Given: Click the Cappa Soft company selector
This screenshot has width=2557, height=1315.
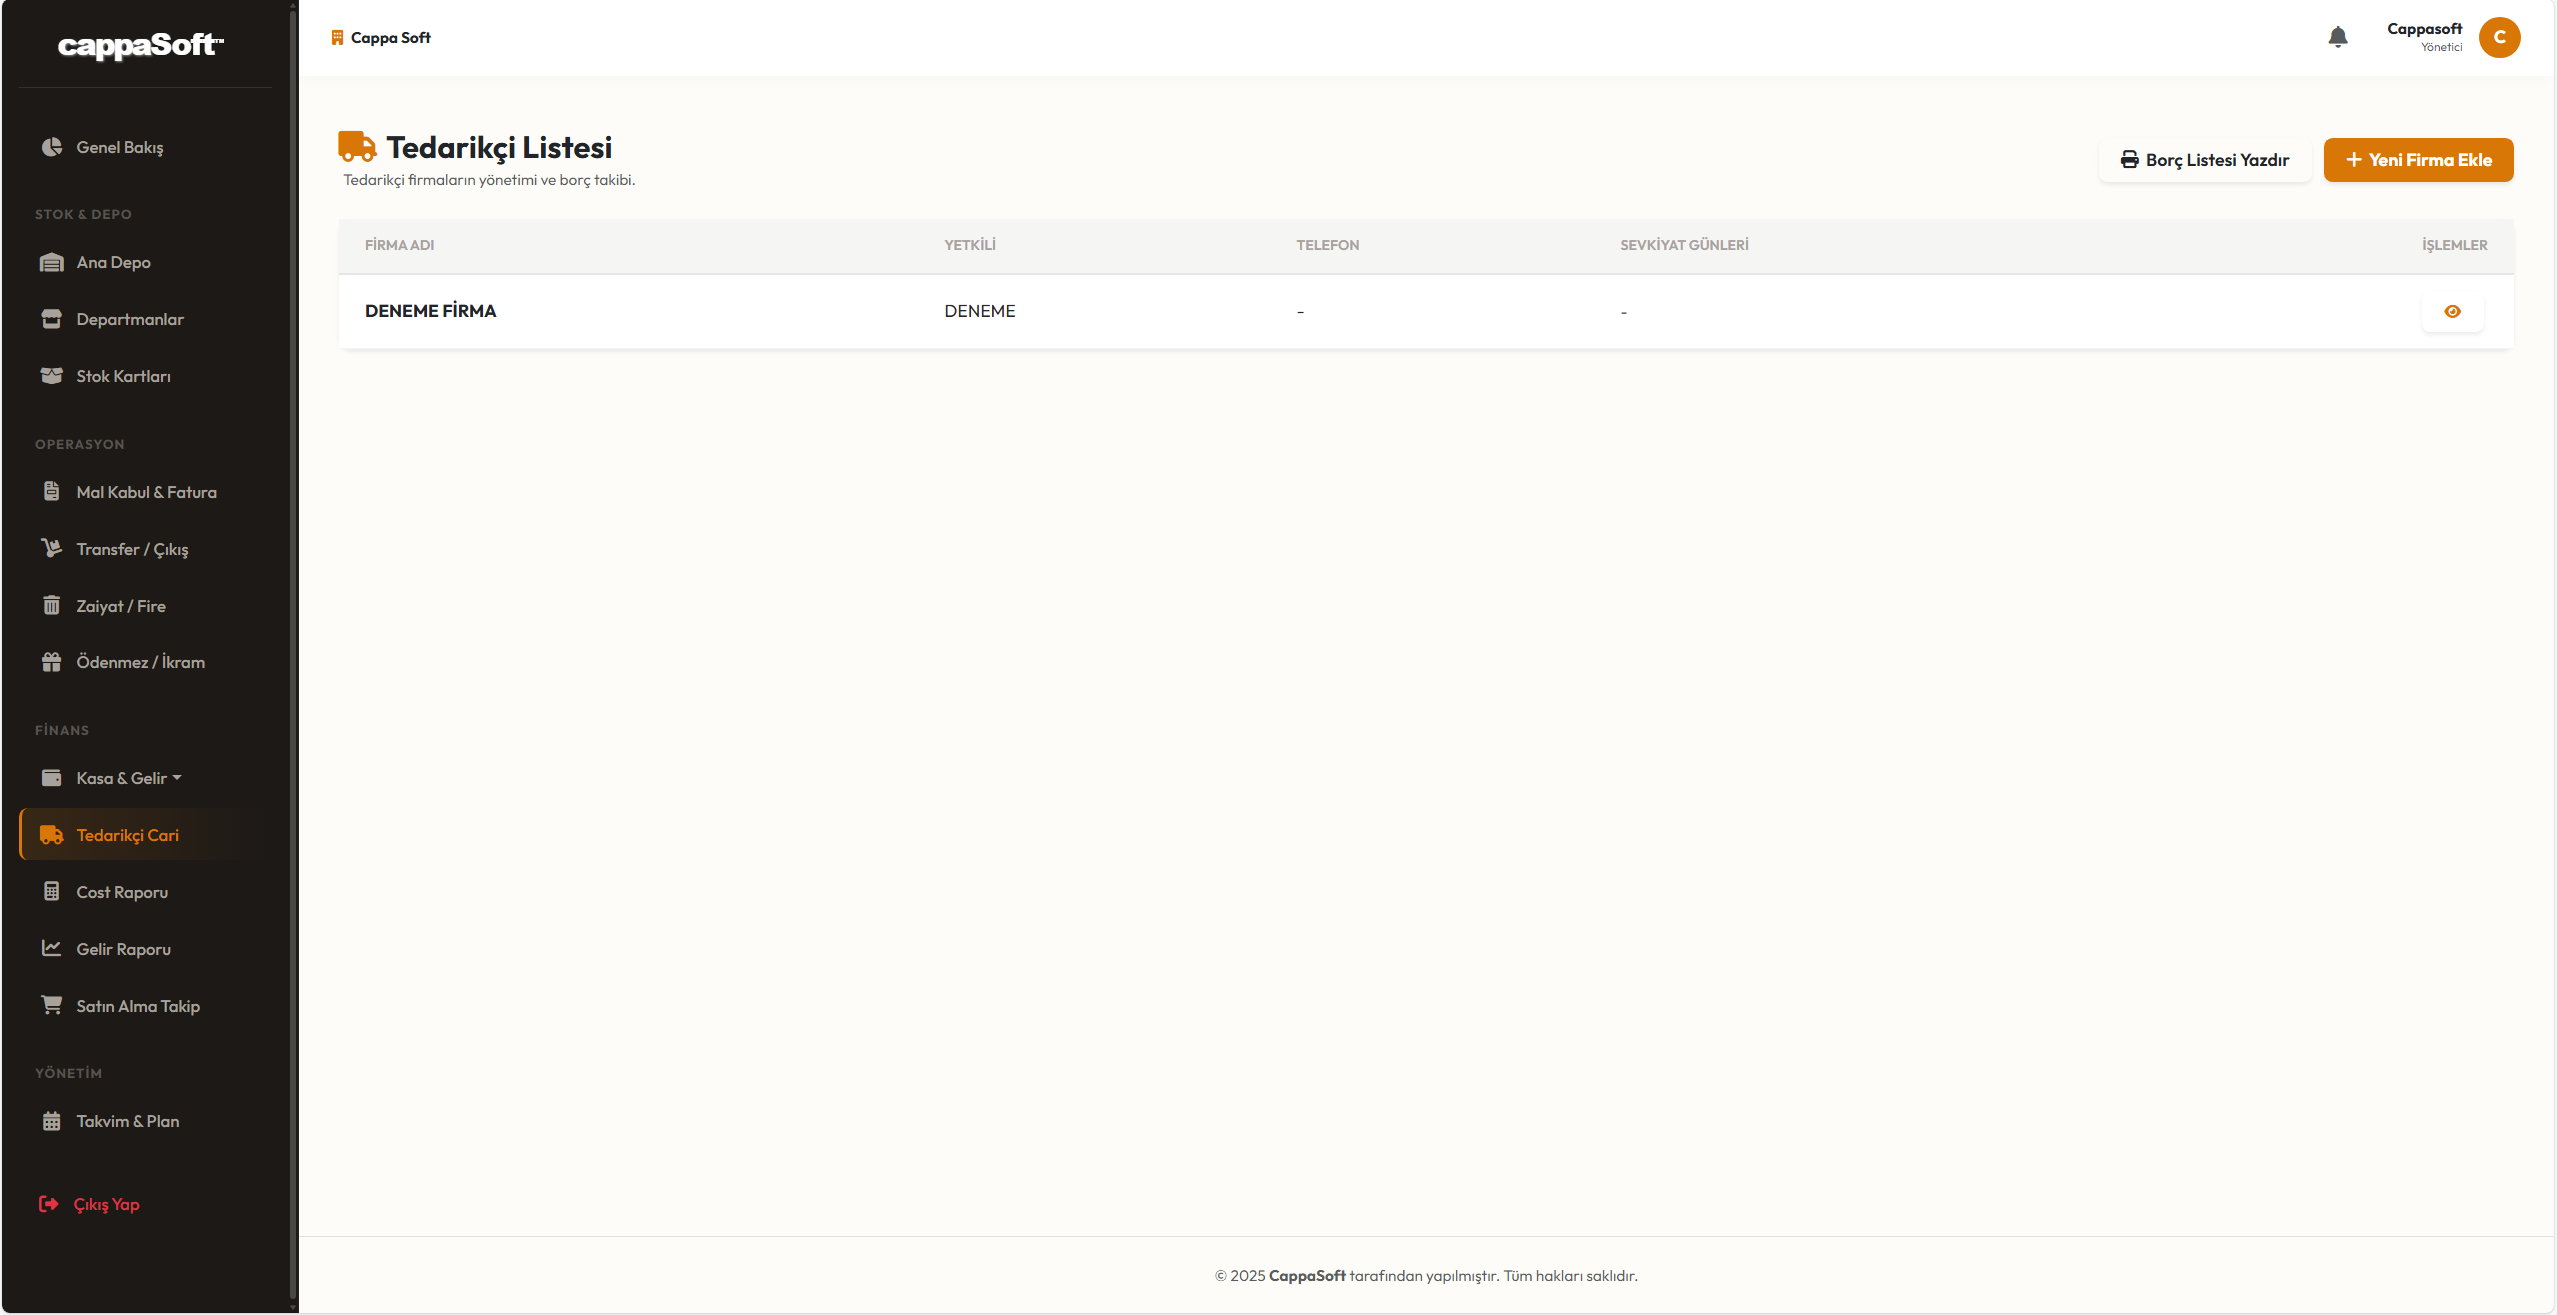Looking at the screenshot, I should click(x=381, y=38).
